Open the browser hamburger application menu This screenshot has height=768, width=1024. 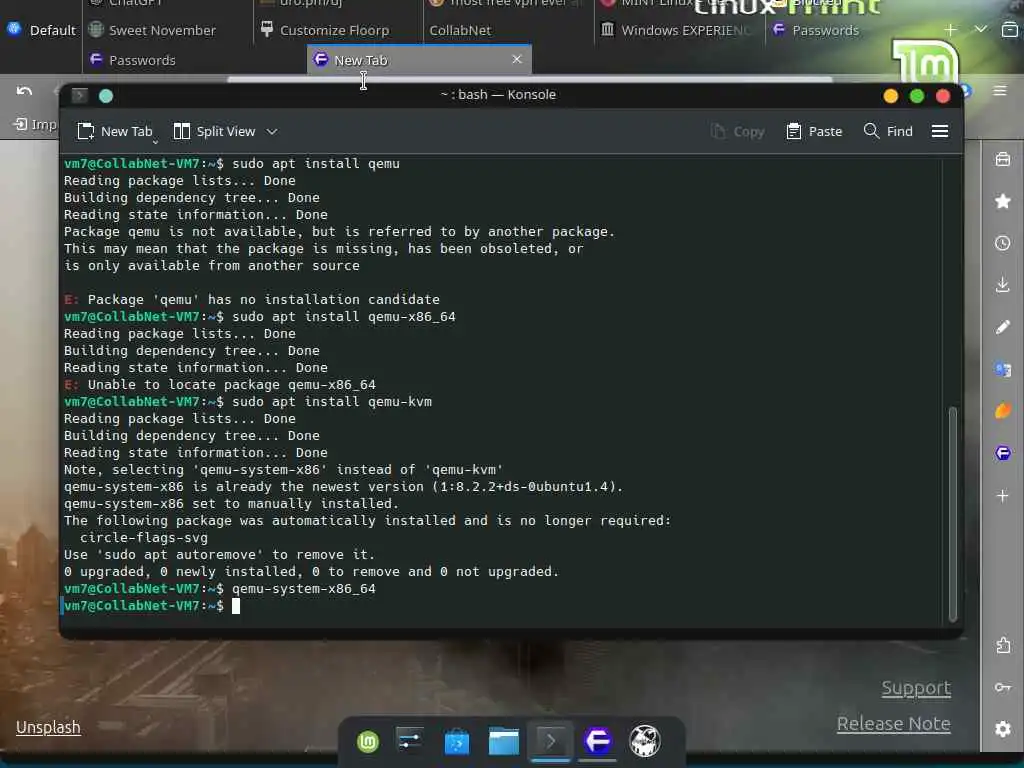coord(1000,91)
